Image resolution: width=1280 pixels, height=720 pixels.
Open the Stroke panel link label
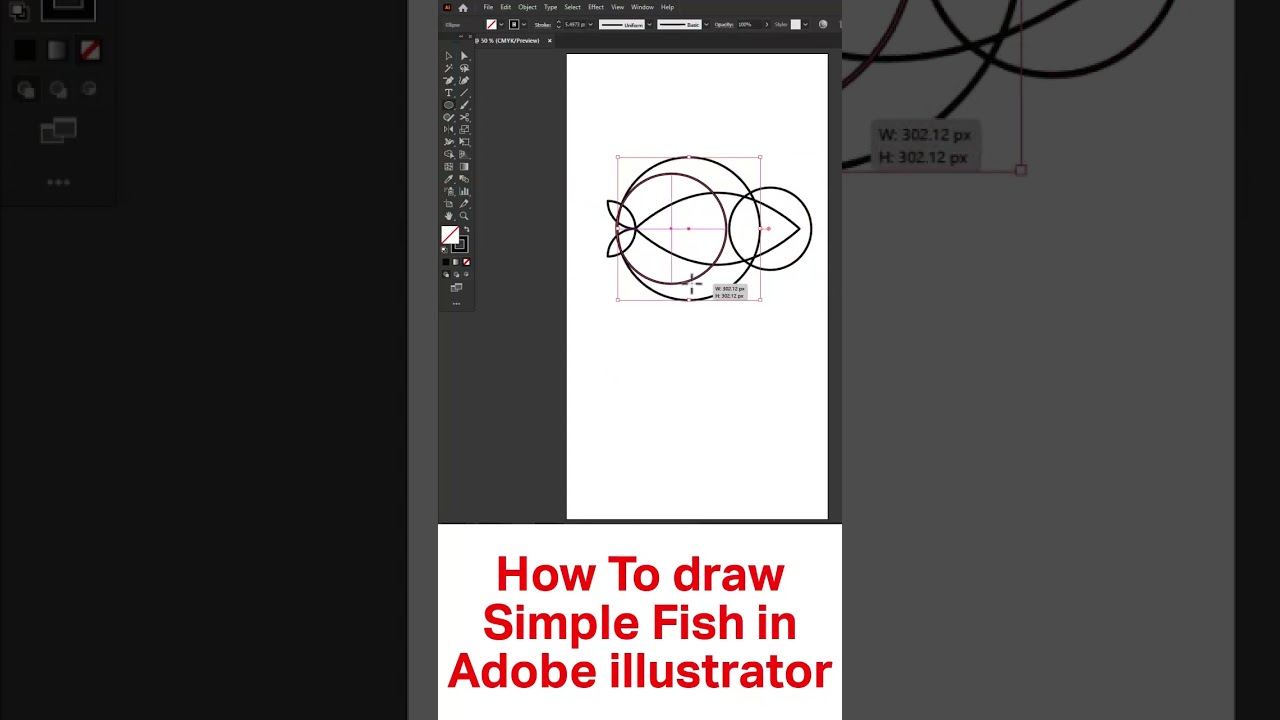point(543,24)
